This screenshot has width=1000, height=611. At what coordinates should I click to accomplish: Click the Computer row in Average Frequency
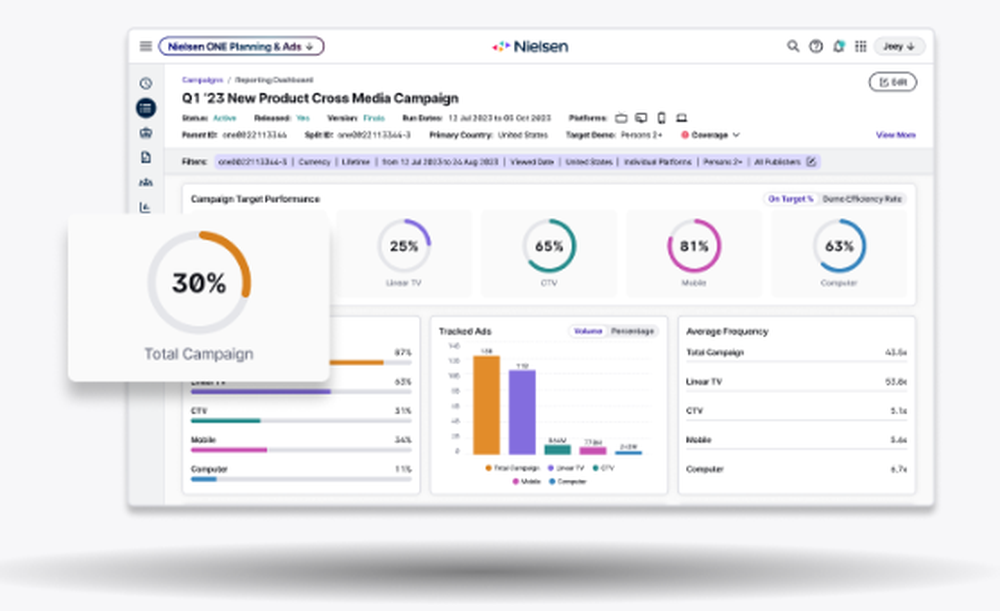pos(797,469)
